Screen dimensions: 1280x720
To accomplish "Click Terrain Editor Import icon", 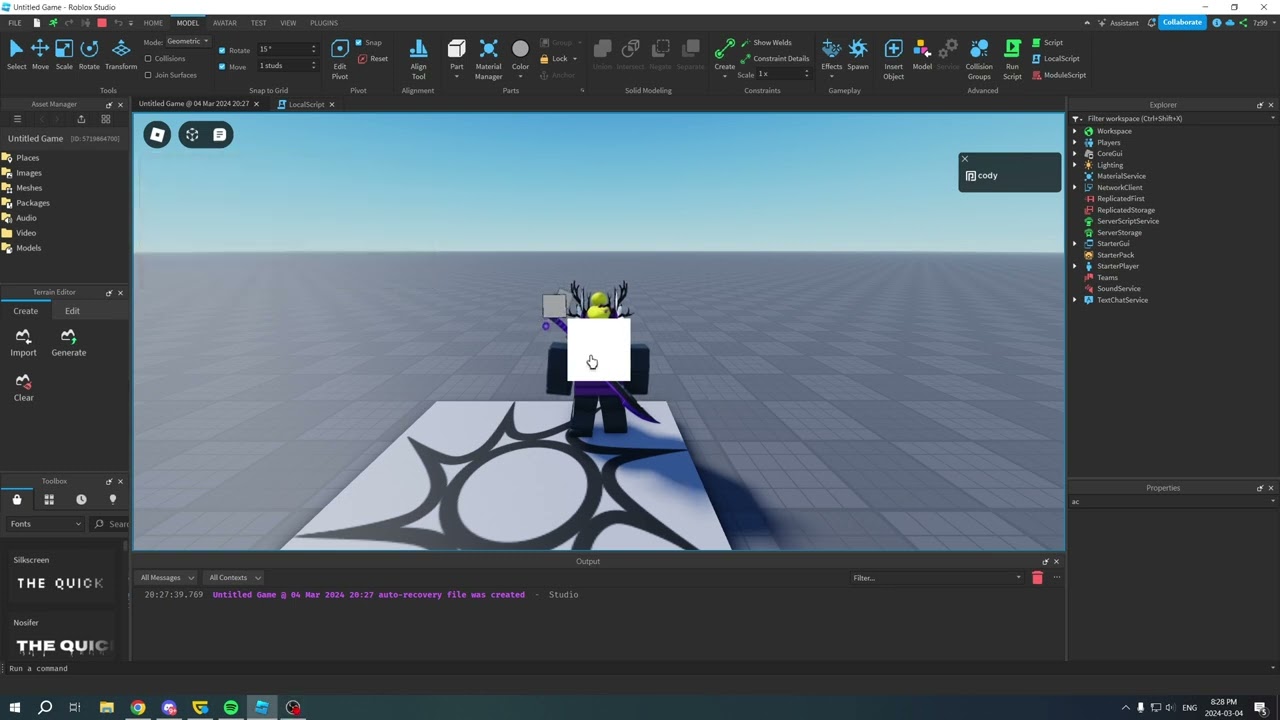I will 23,343.
